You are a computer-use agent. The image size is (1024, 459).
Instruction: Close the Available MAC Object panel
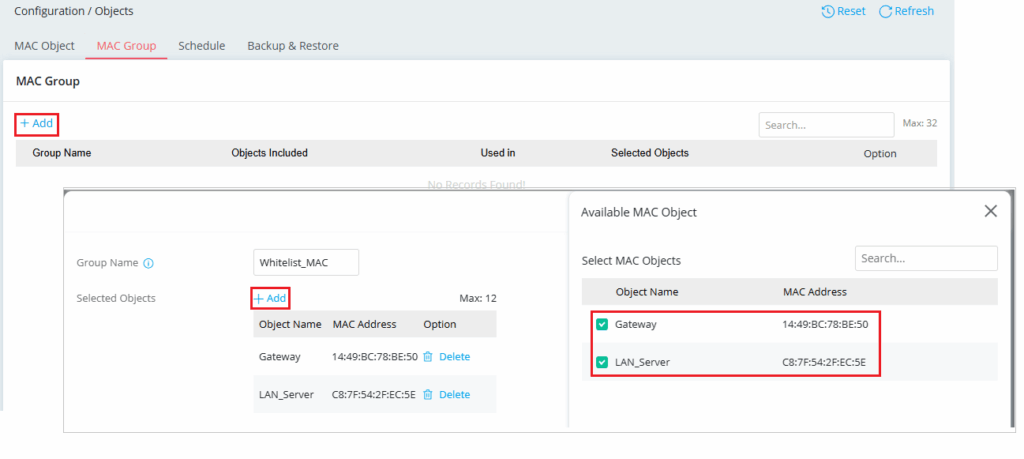pyautogui.click(x=990, y=211)
